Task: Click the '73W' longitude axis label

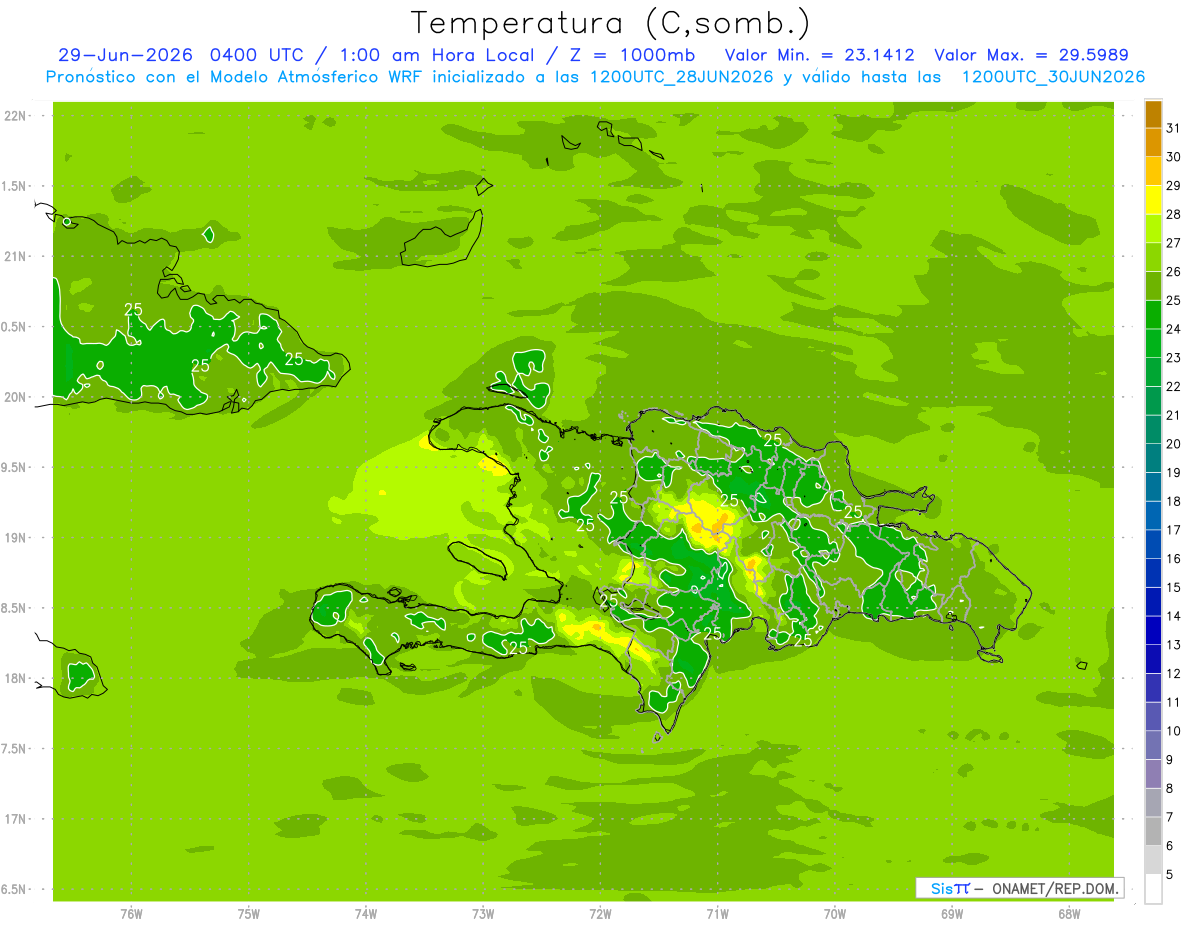Action: point(483,914)
